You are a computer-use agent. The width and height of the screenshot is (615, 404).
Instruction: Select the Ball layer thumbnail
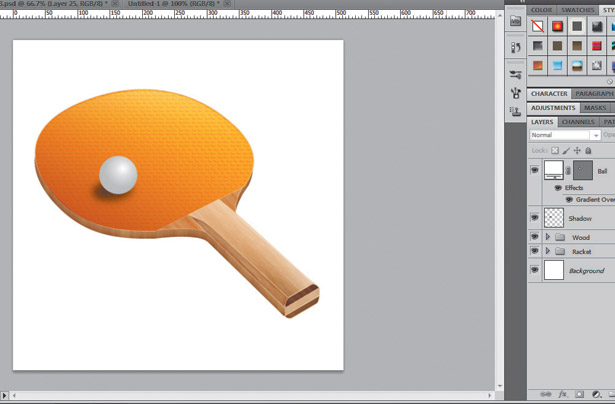[x=553, y=171]
